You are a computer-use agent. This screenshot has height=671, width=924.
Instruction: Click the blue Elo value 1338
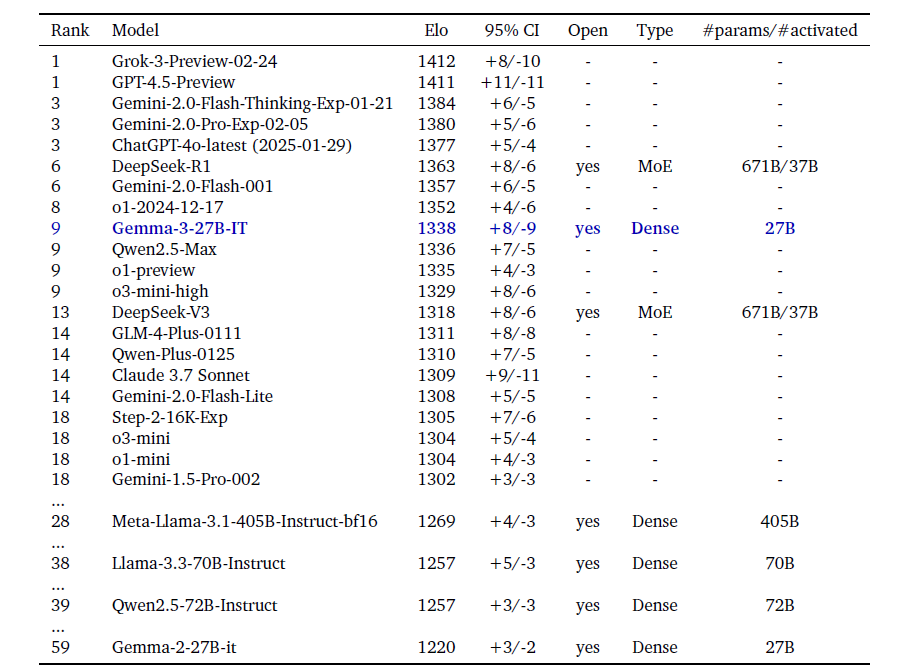[x=437, y=229]
